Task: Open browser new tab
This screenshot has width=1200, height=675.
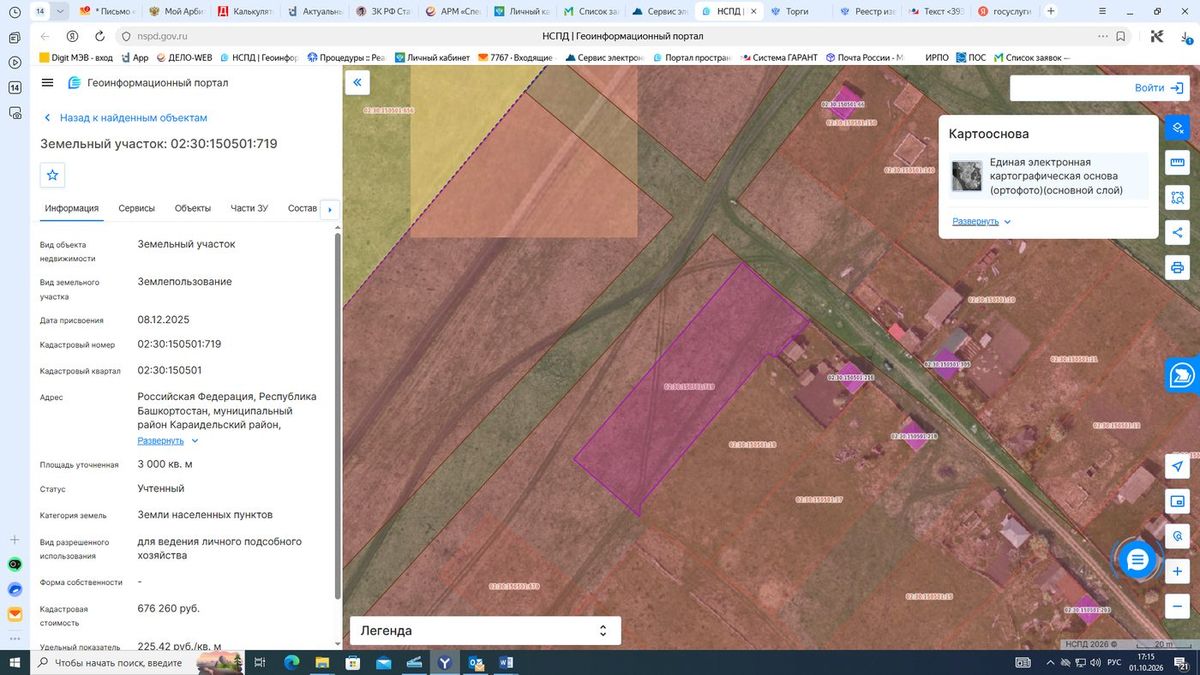Action: tap(1050, 11)
